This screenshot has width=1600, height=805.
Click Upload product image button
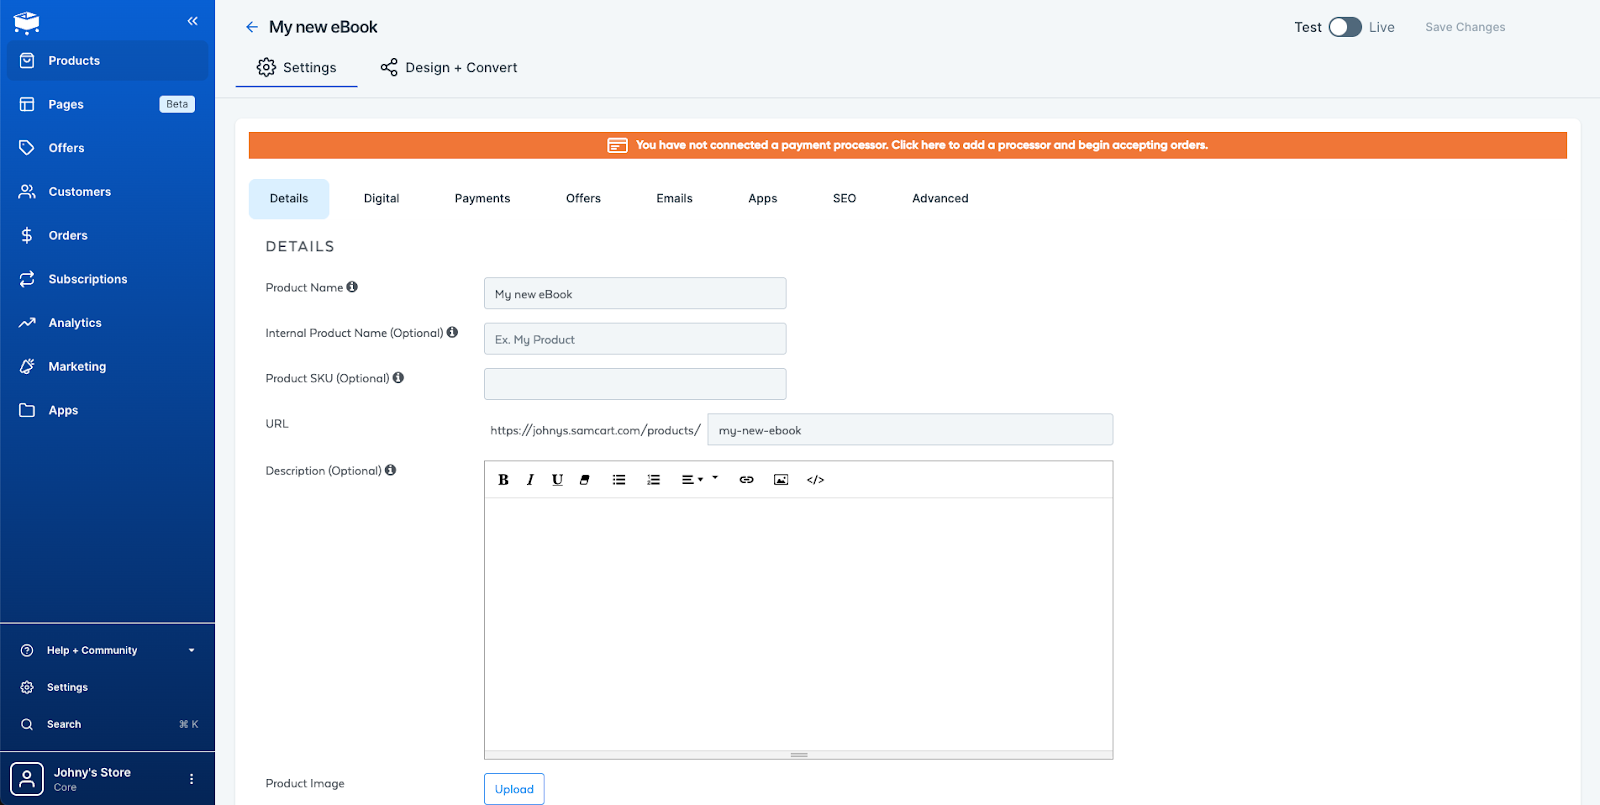pos(514,789)
